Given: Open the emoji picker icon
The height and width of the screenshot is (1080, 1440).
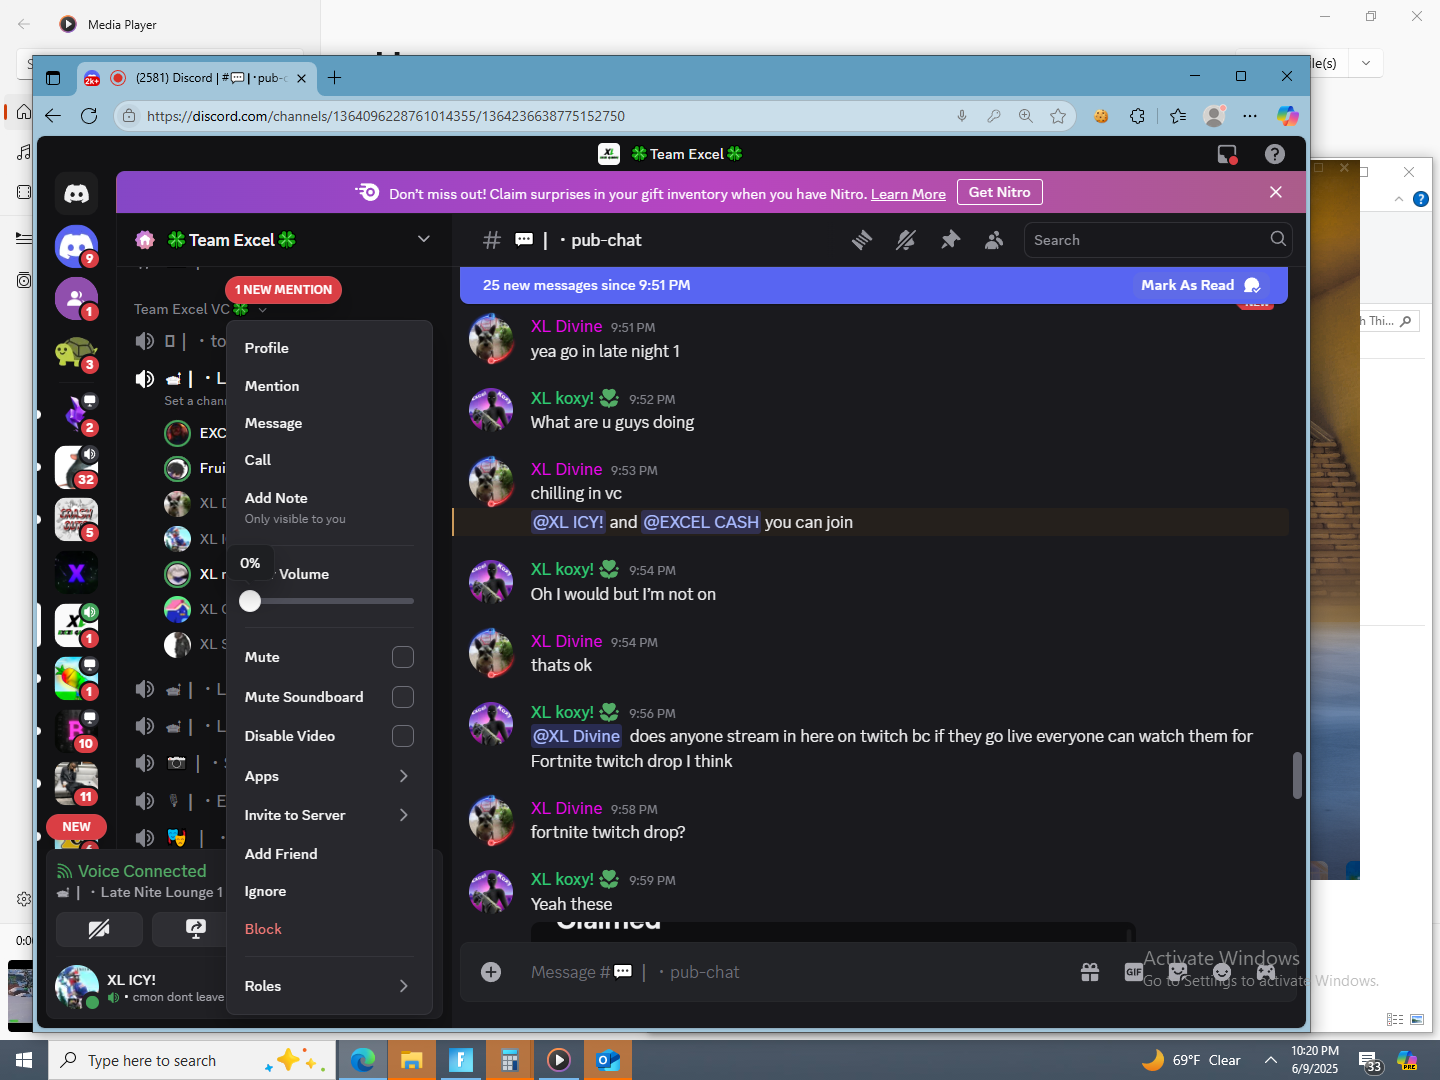Looking at the screenshot, I should [1222, 972].
